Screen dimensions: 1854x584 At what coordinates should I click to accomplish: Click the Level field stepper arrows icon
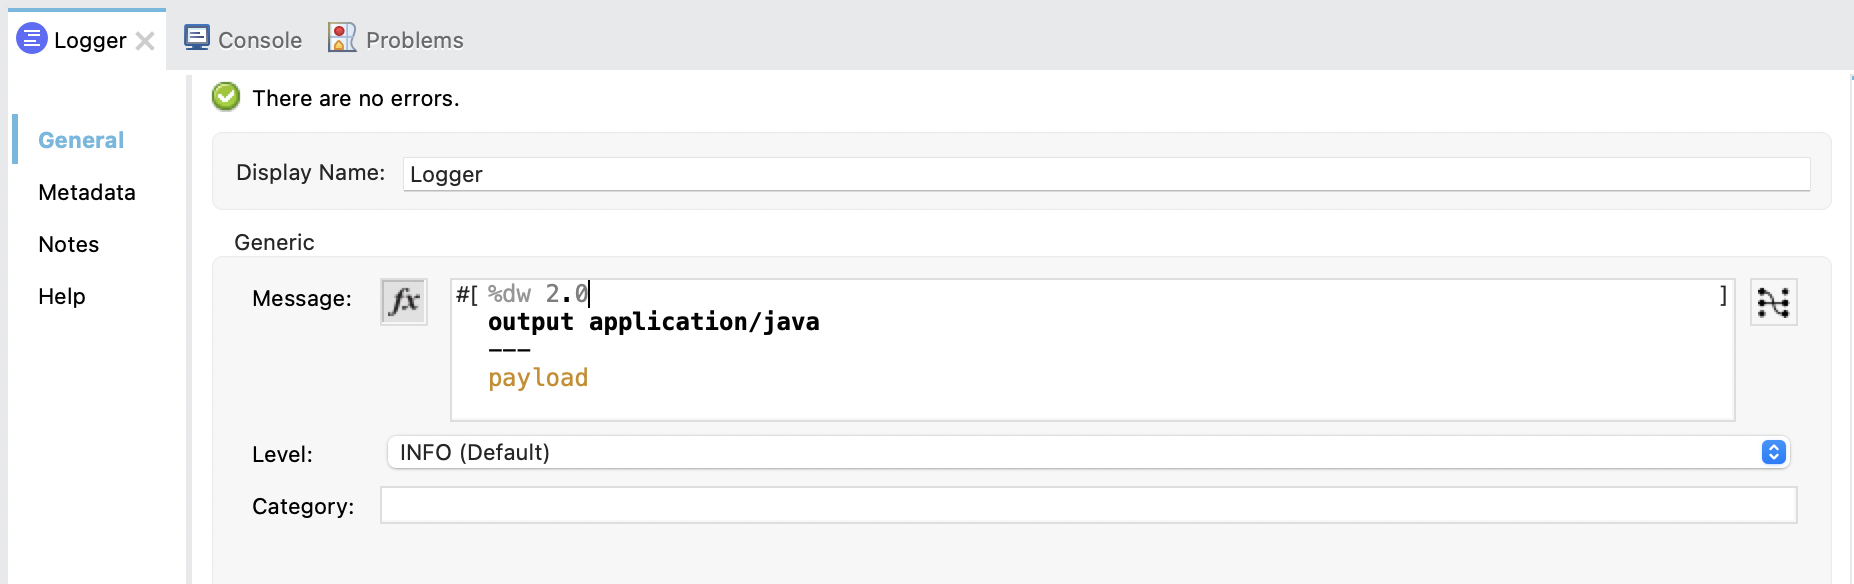tap(1775, 452)
